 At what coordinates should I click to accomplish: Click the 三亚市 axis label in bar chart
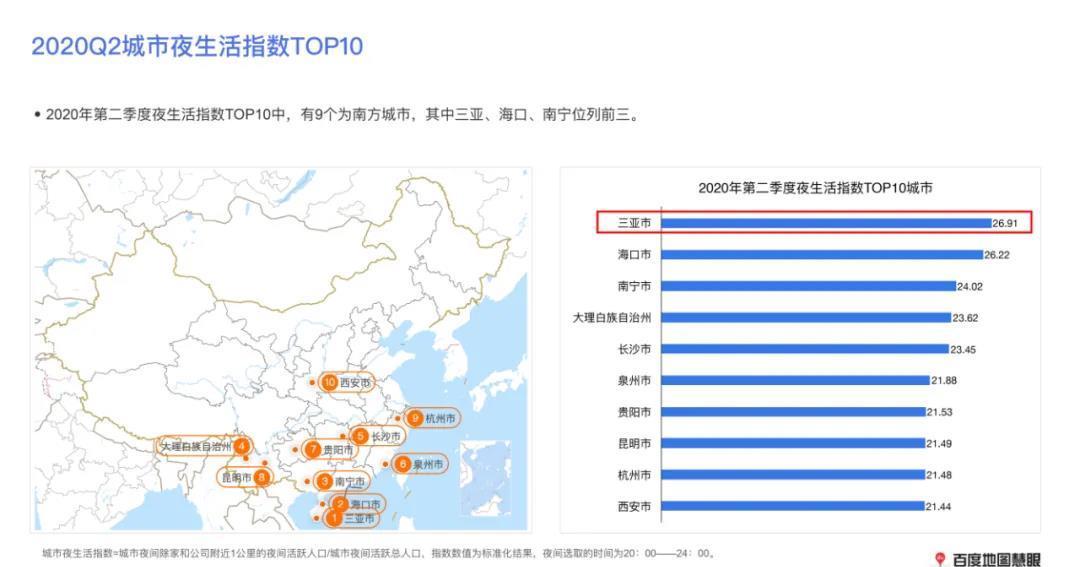(x=634, y=223)
